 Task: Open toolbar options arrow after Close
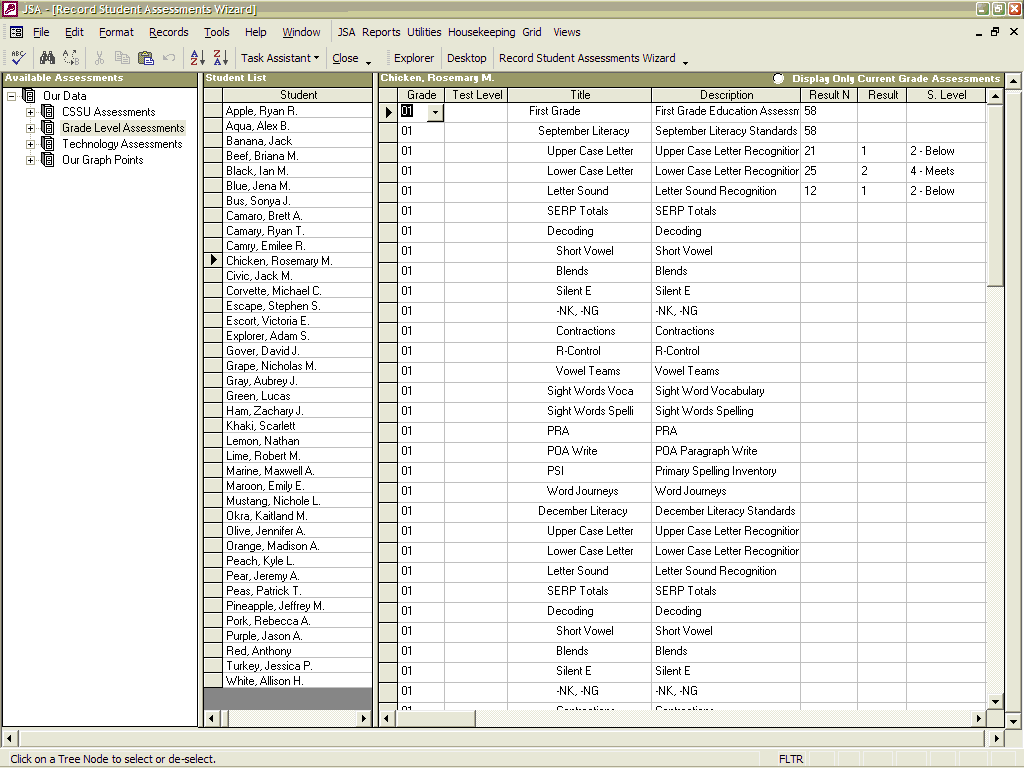[368, 62]
